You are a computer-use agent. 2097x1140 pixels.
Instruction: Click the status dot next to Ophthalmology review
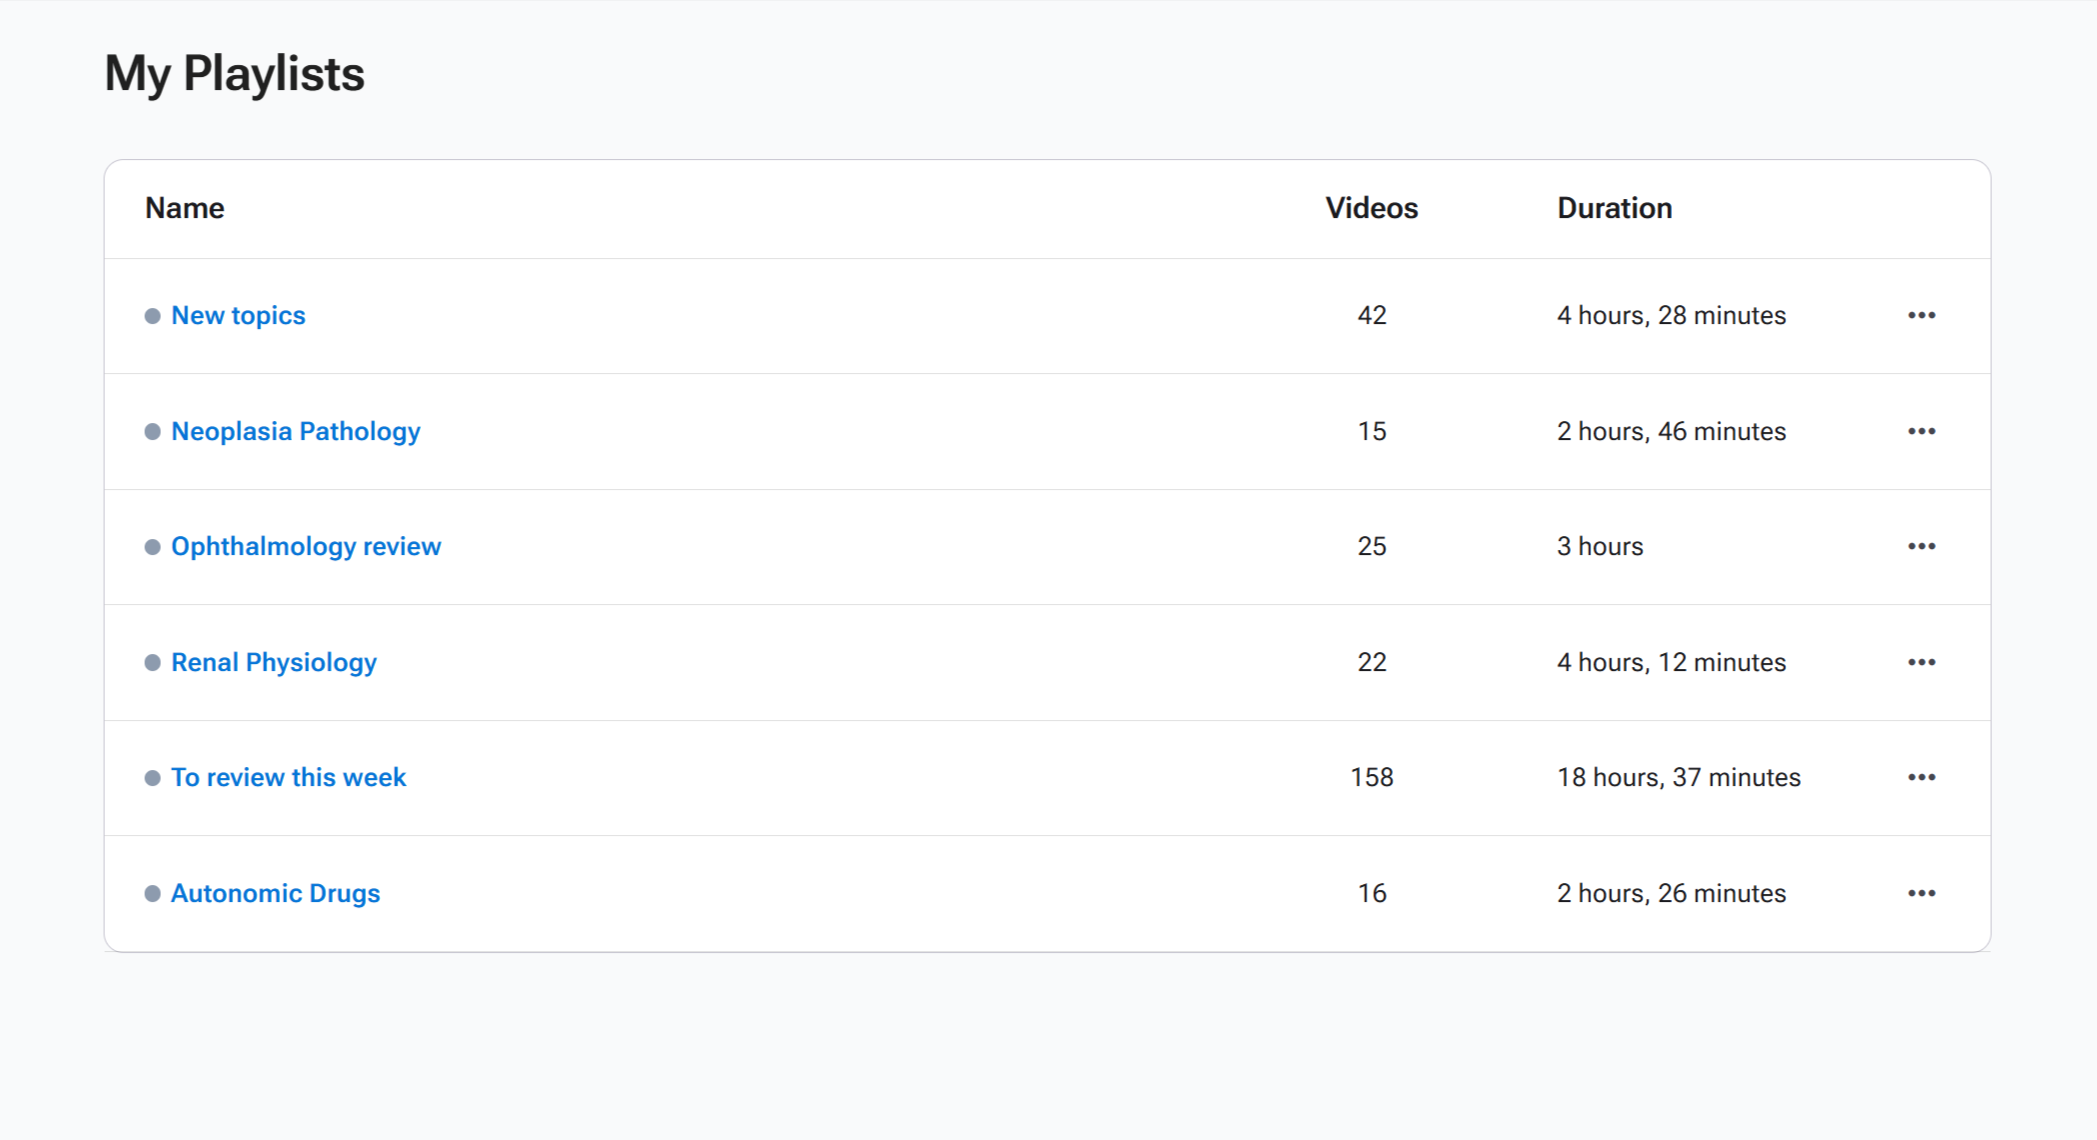tap(152, 547)
